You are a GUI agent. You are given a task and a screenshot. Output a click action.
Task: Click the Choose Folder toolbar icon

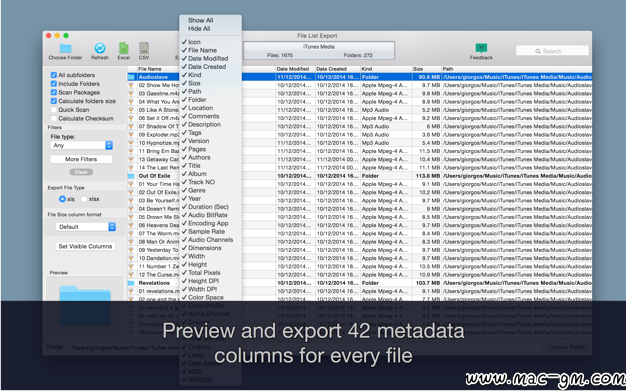65,48
